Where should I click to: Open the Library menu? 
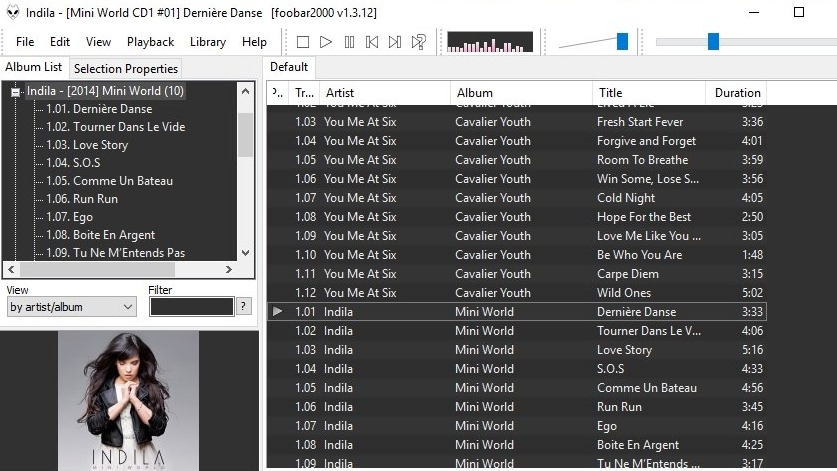point(207,42)
